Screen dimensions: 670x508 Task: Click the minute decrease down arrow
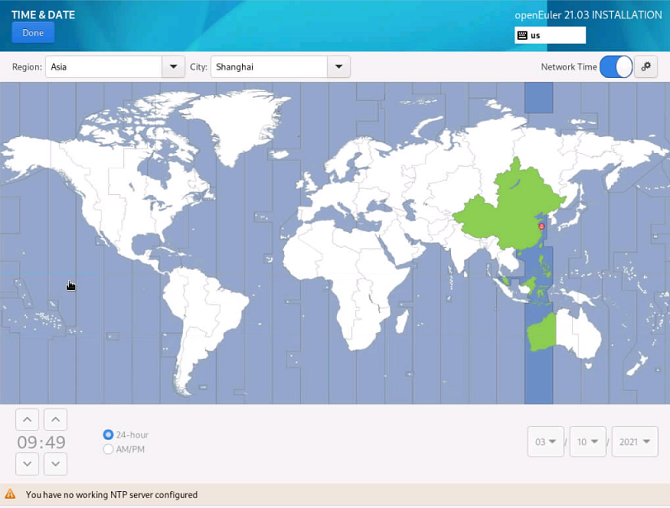[56, 464]
